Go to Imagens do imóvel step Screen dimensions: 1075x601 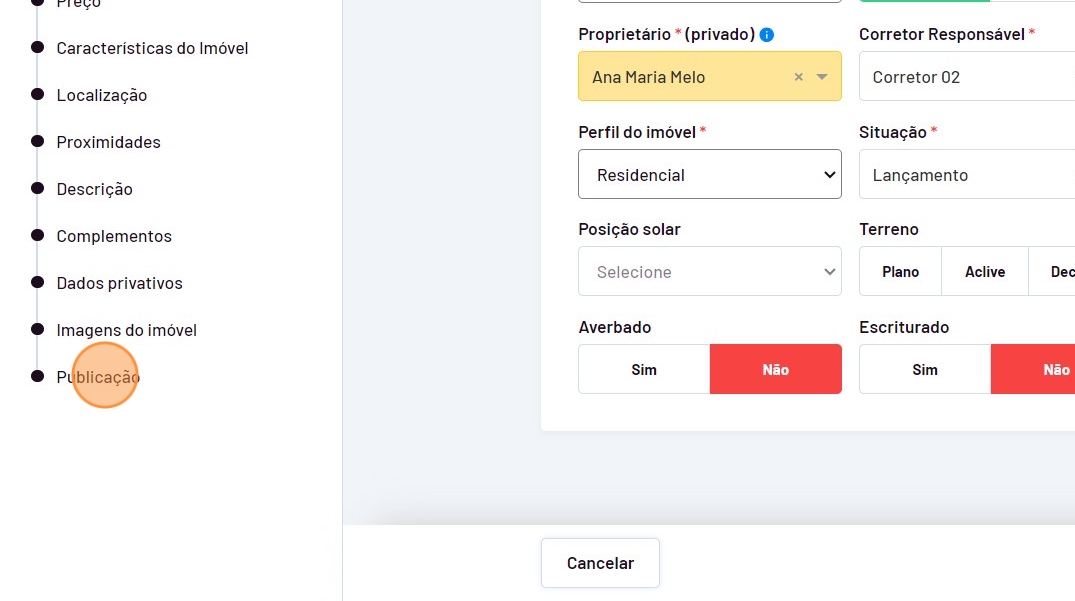pyautogui.click(x=126, y=330)
